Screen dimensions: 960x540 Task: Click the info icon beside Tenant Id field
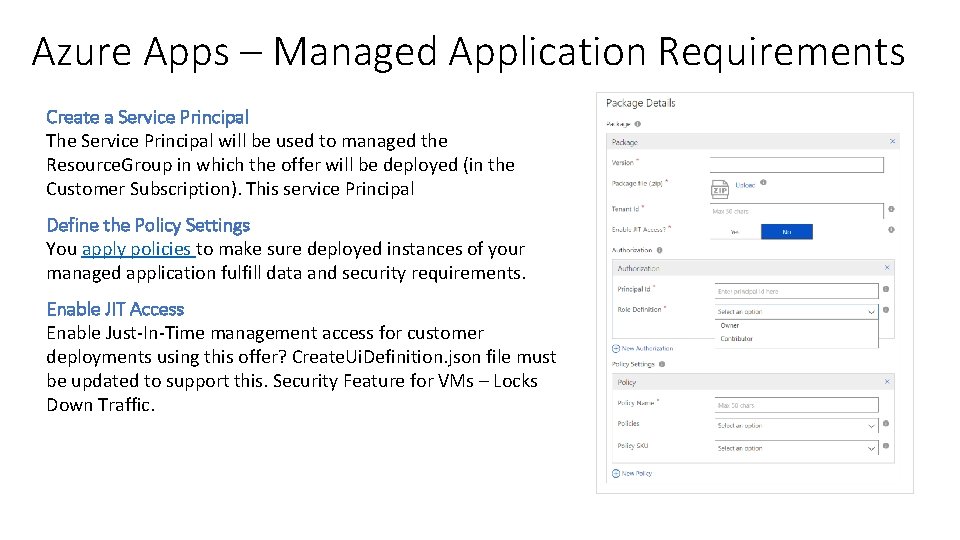[891, 209]
